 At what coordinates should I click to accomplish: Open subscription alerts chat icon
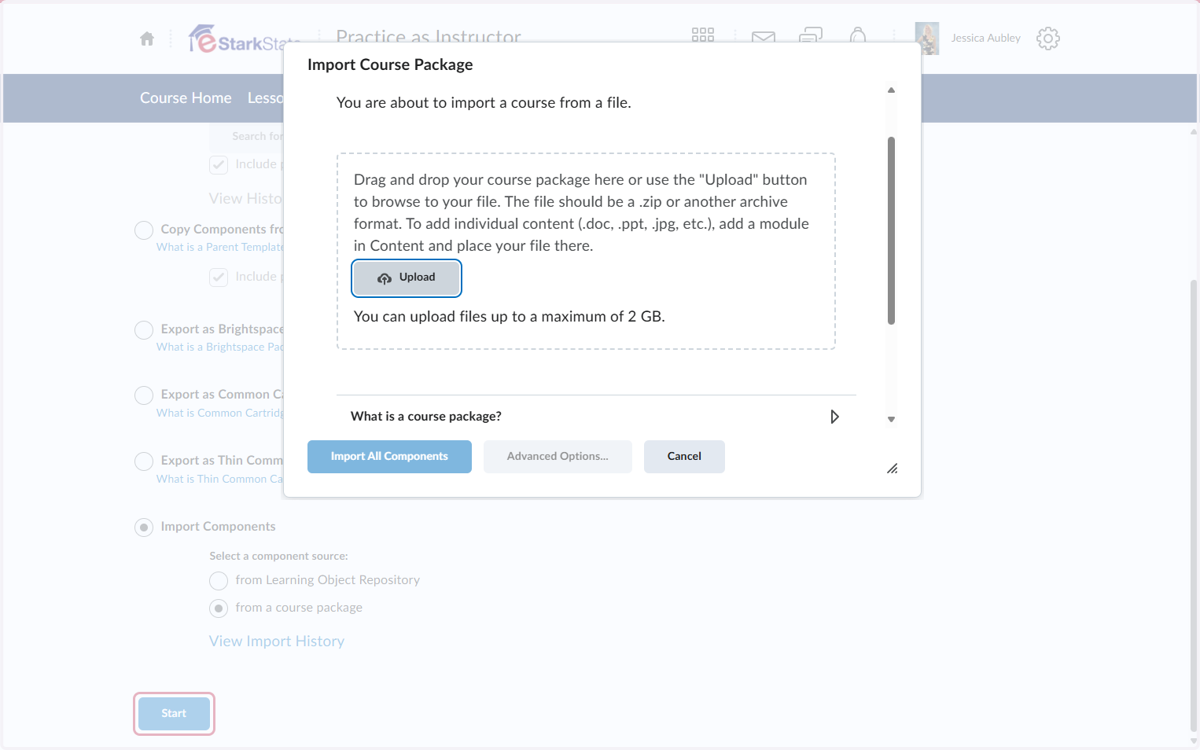[x=811, y=36]
